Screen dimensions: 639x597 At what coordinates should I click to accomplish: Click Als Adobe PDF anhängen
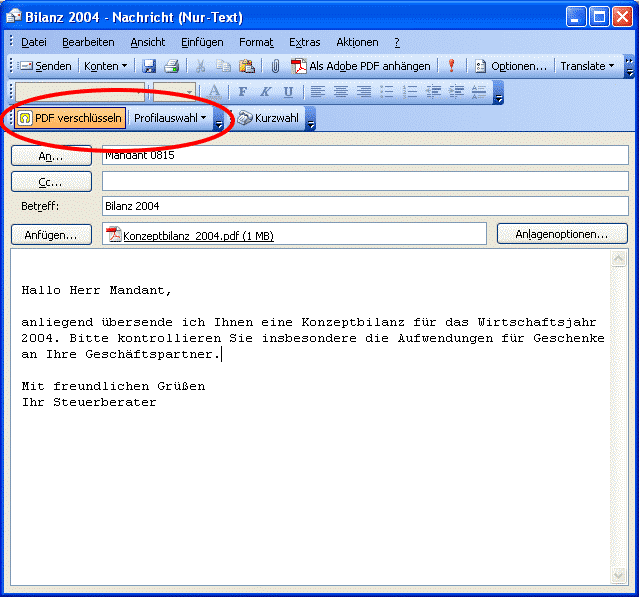tap(361, 66)
